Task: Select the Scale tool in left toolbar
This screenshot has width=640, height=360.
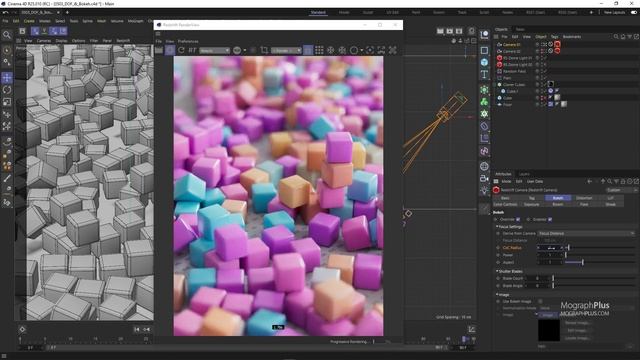Action: 7,102
